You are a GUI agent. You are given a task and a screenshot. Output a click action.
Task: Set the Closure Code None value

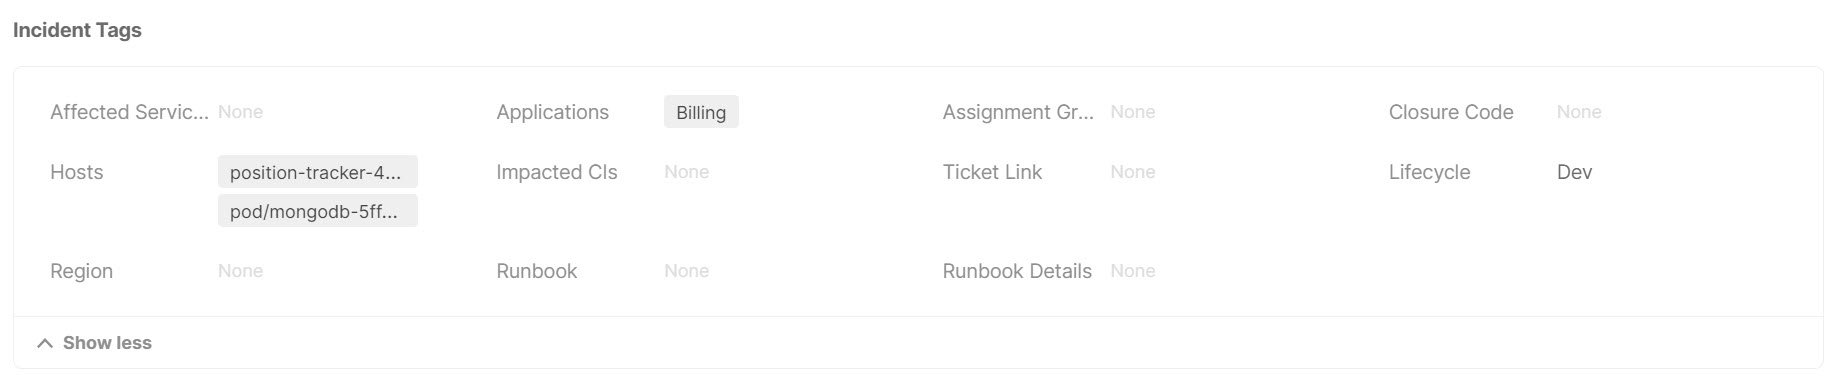pyautogui.click(x=1579, y=112)
